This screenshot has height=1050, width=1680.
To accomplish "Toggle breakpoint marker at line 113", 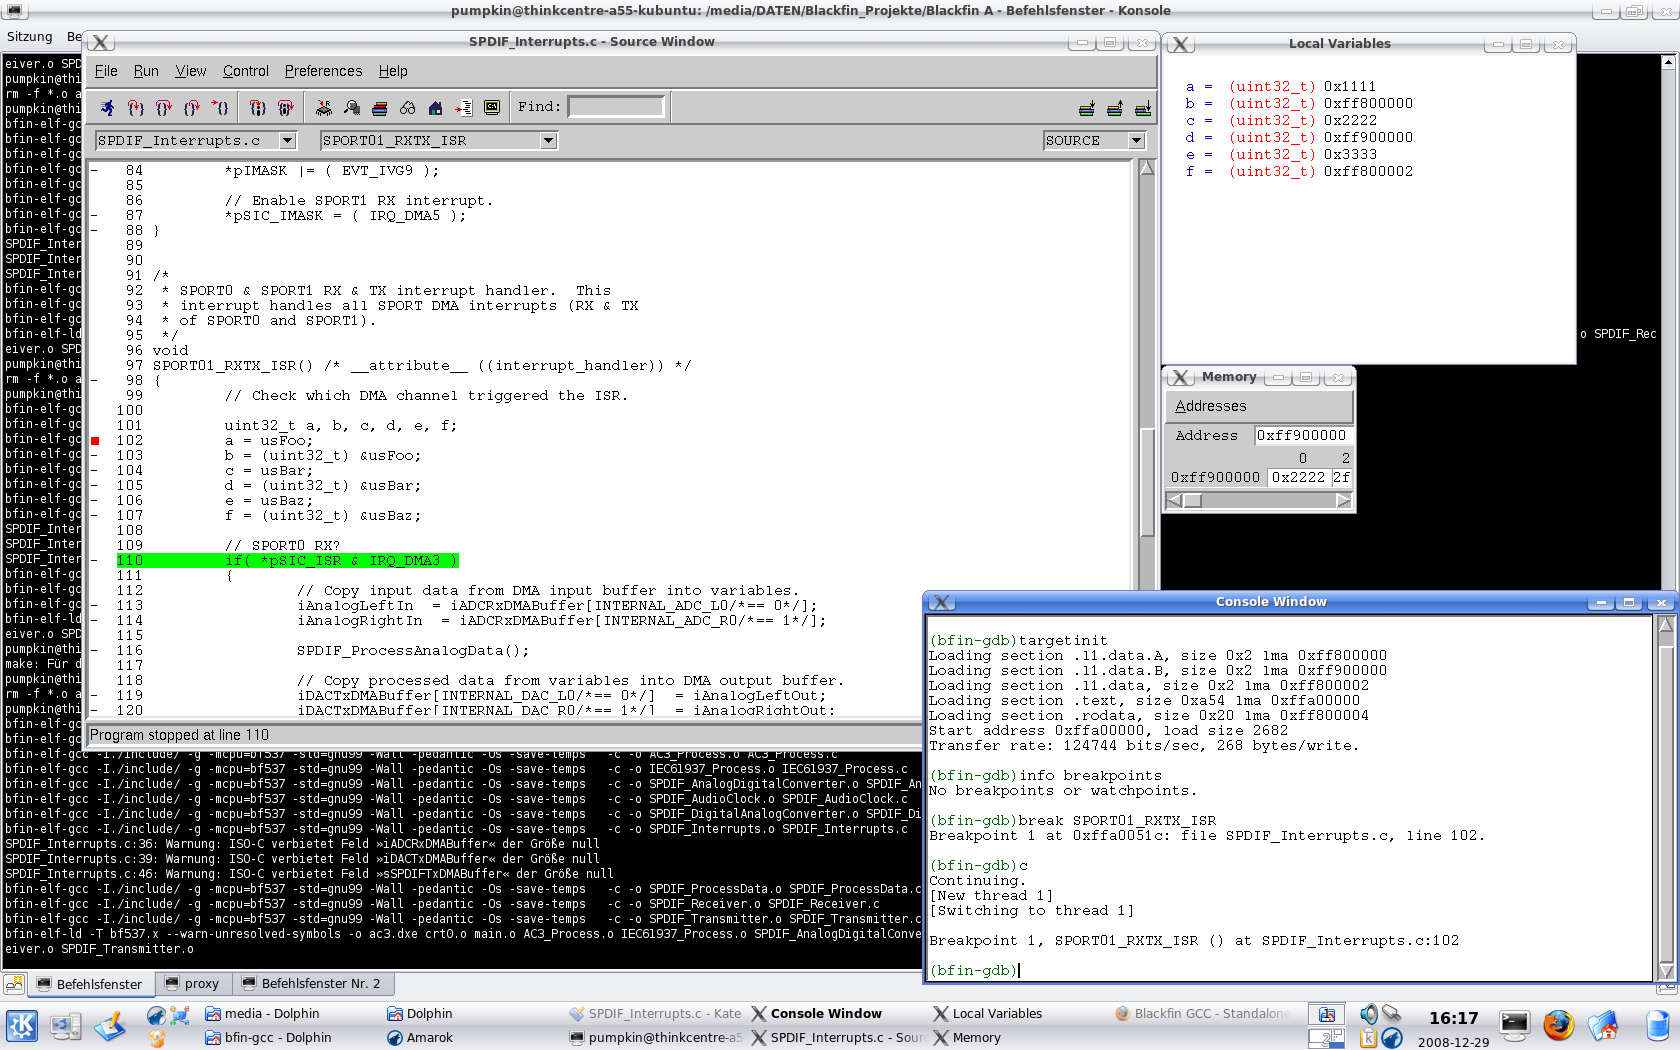I will [x=95, y=606].
